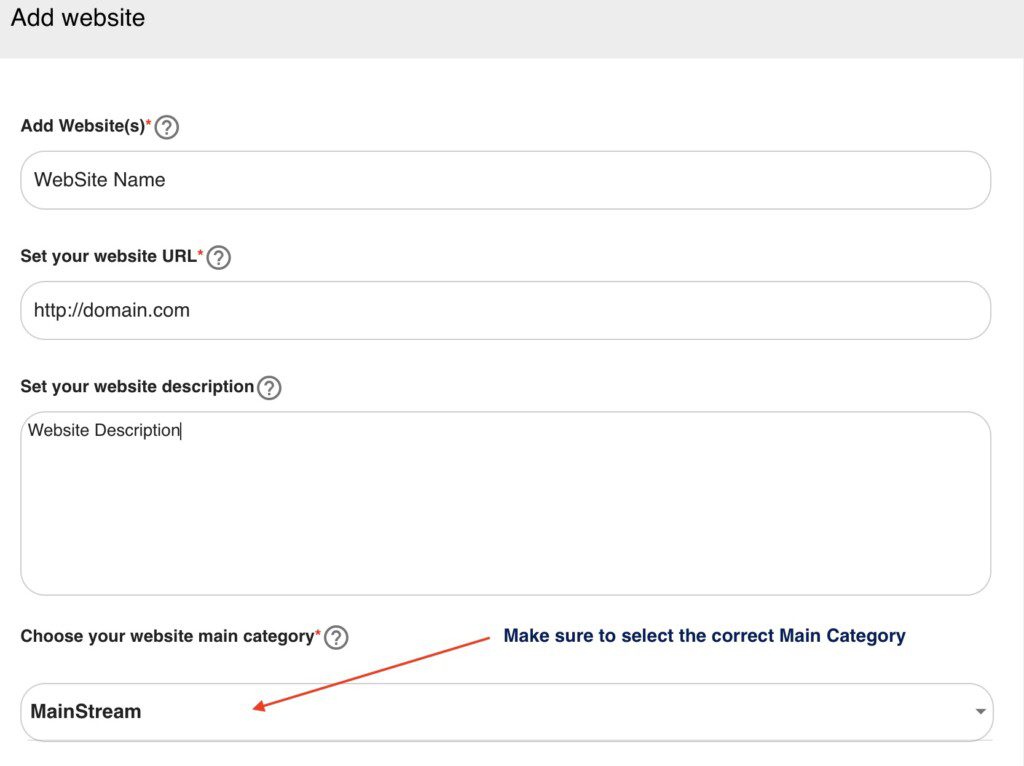Click red asterisk beside website URL label
Viewport: 1024px width, 766px height.
(x=201, y=254)
